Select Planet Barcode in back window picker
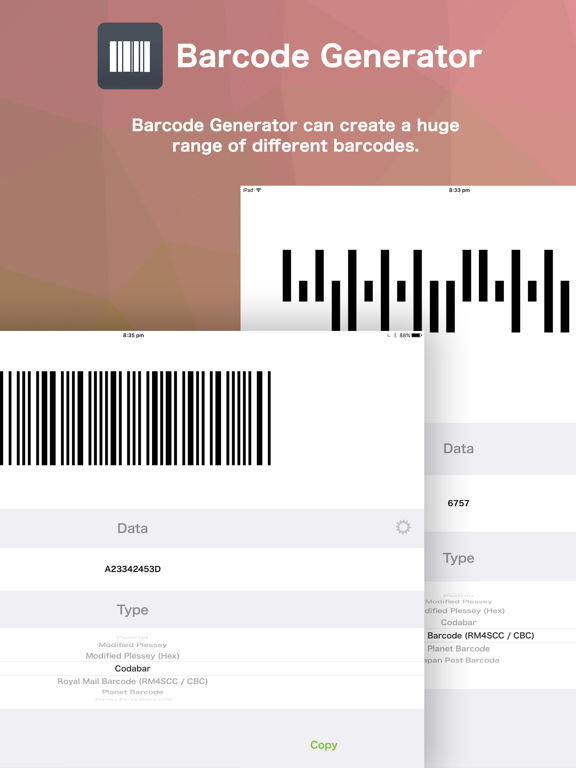 point(458,648)
